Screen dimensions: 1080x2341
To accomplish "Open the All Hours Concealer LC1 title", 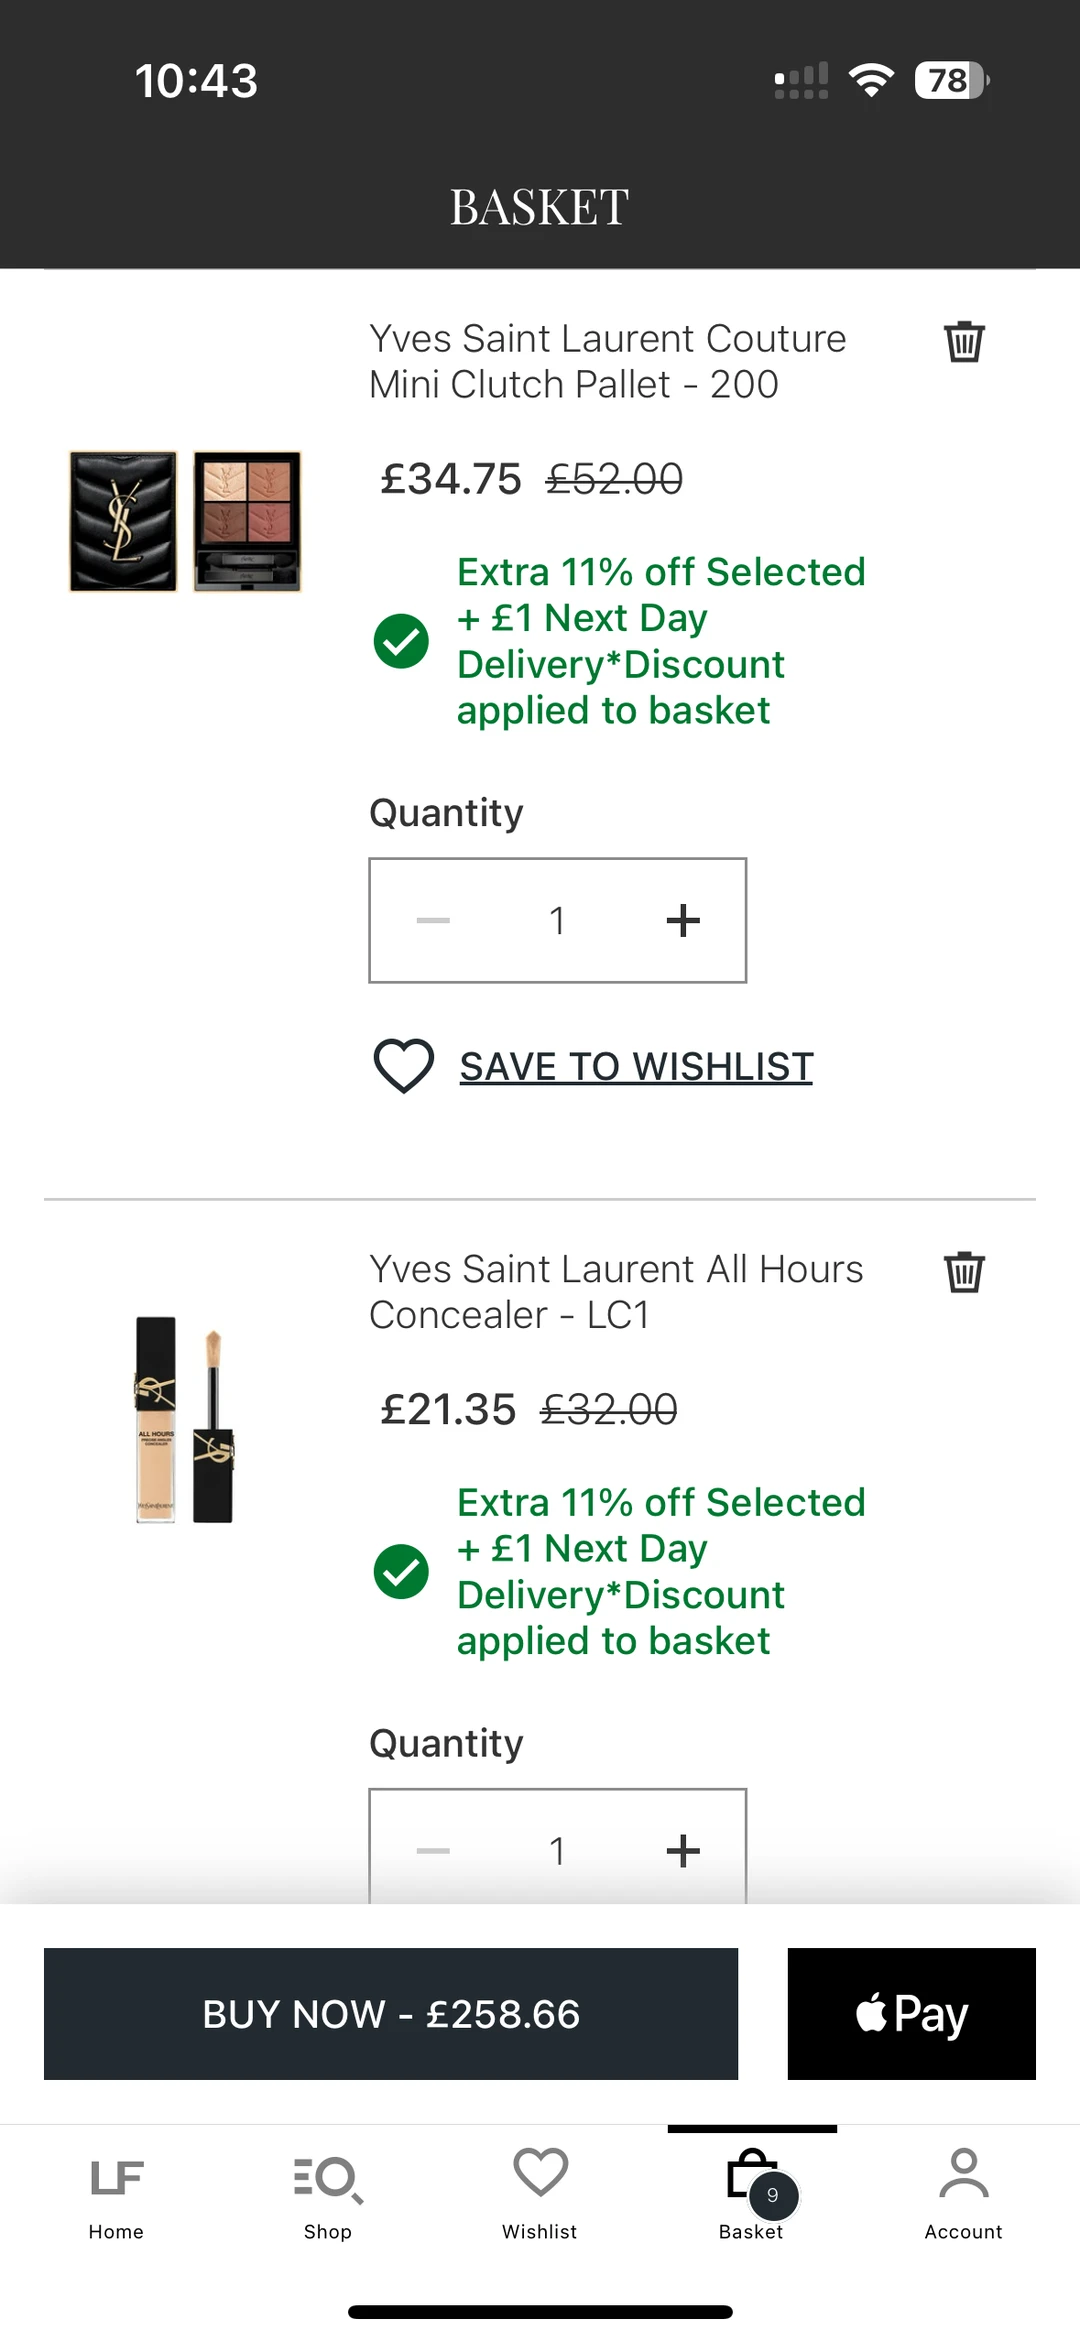I will pyautogui.click(x=615, y=1291).
